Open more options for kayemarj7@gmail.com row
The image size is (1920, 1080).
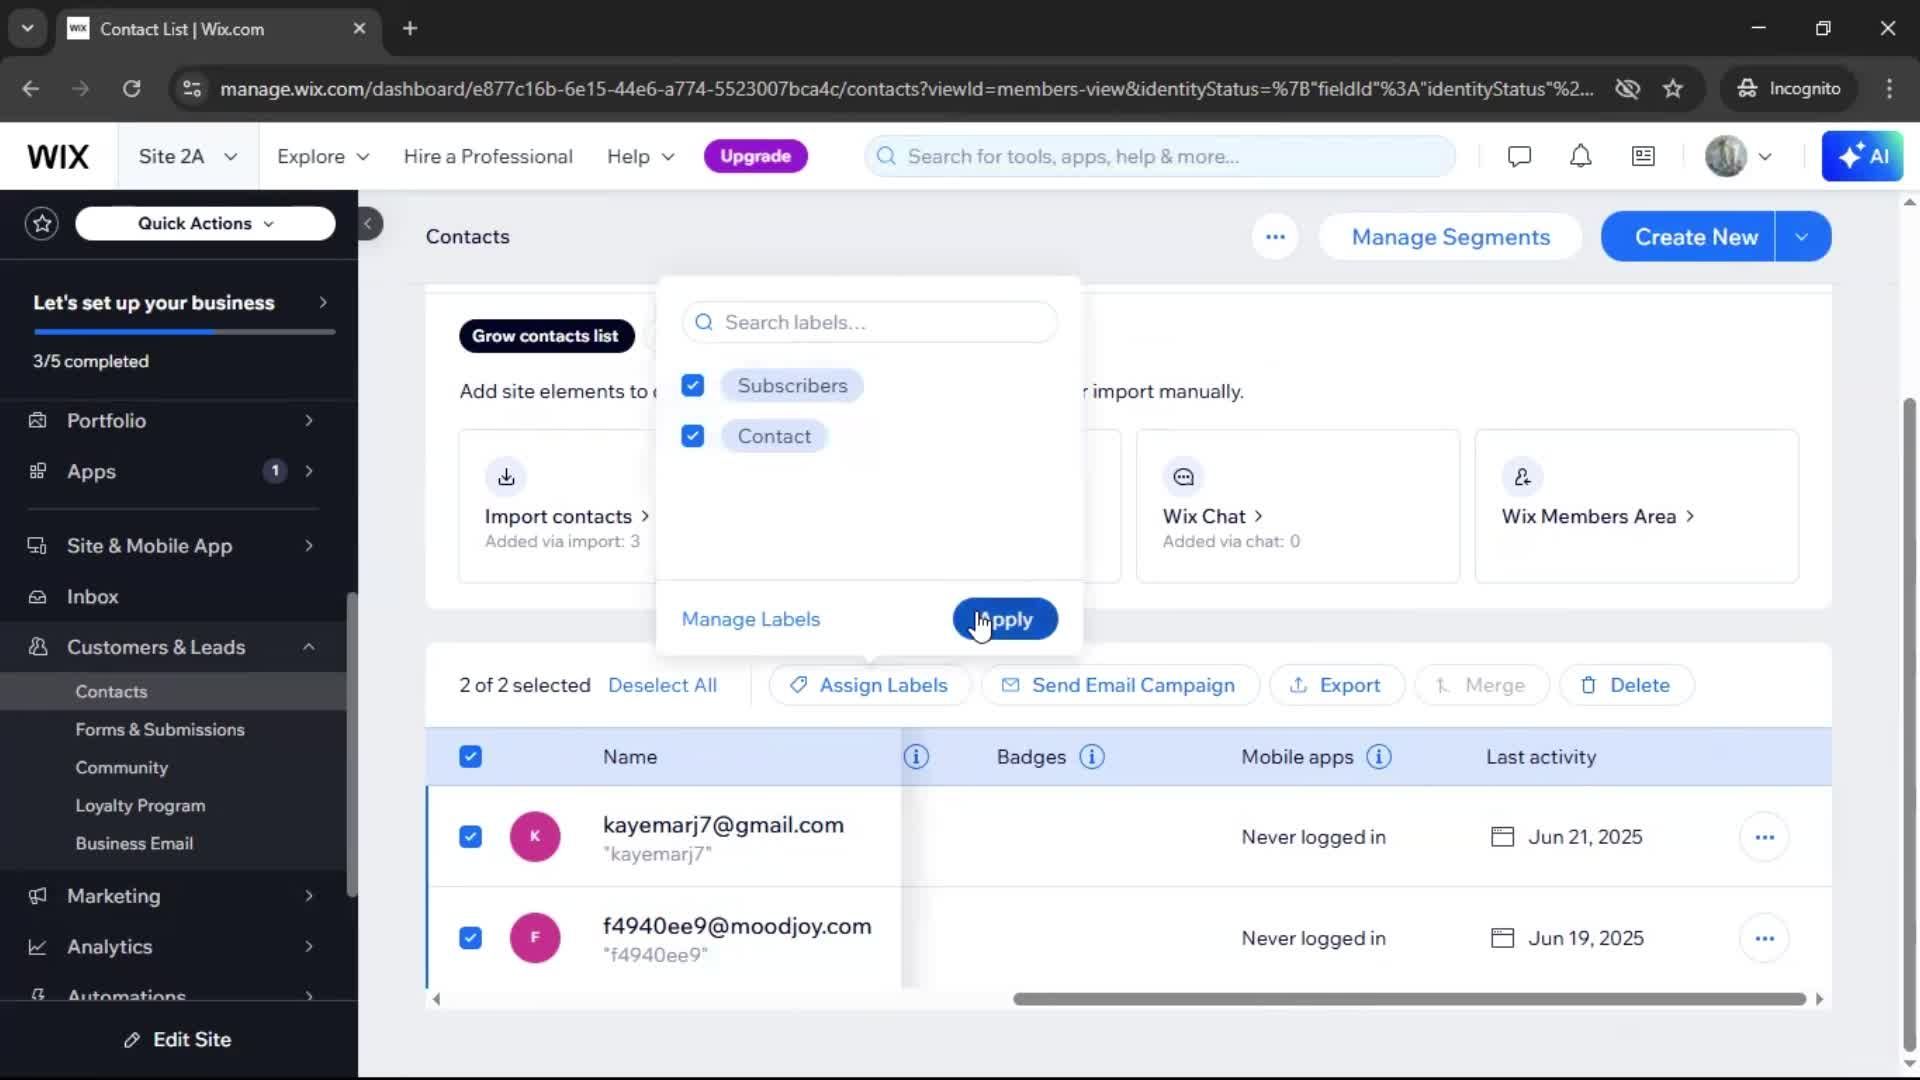coord(1764,837)
